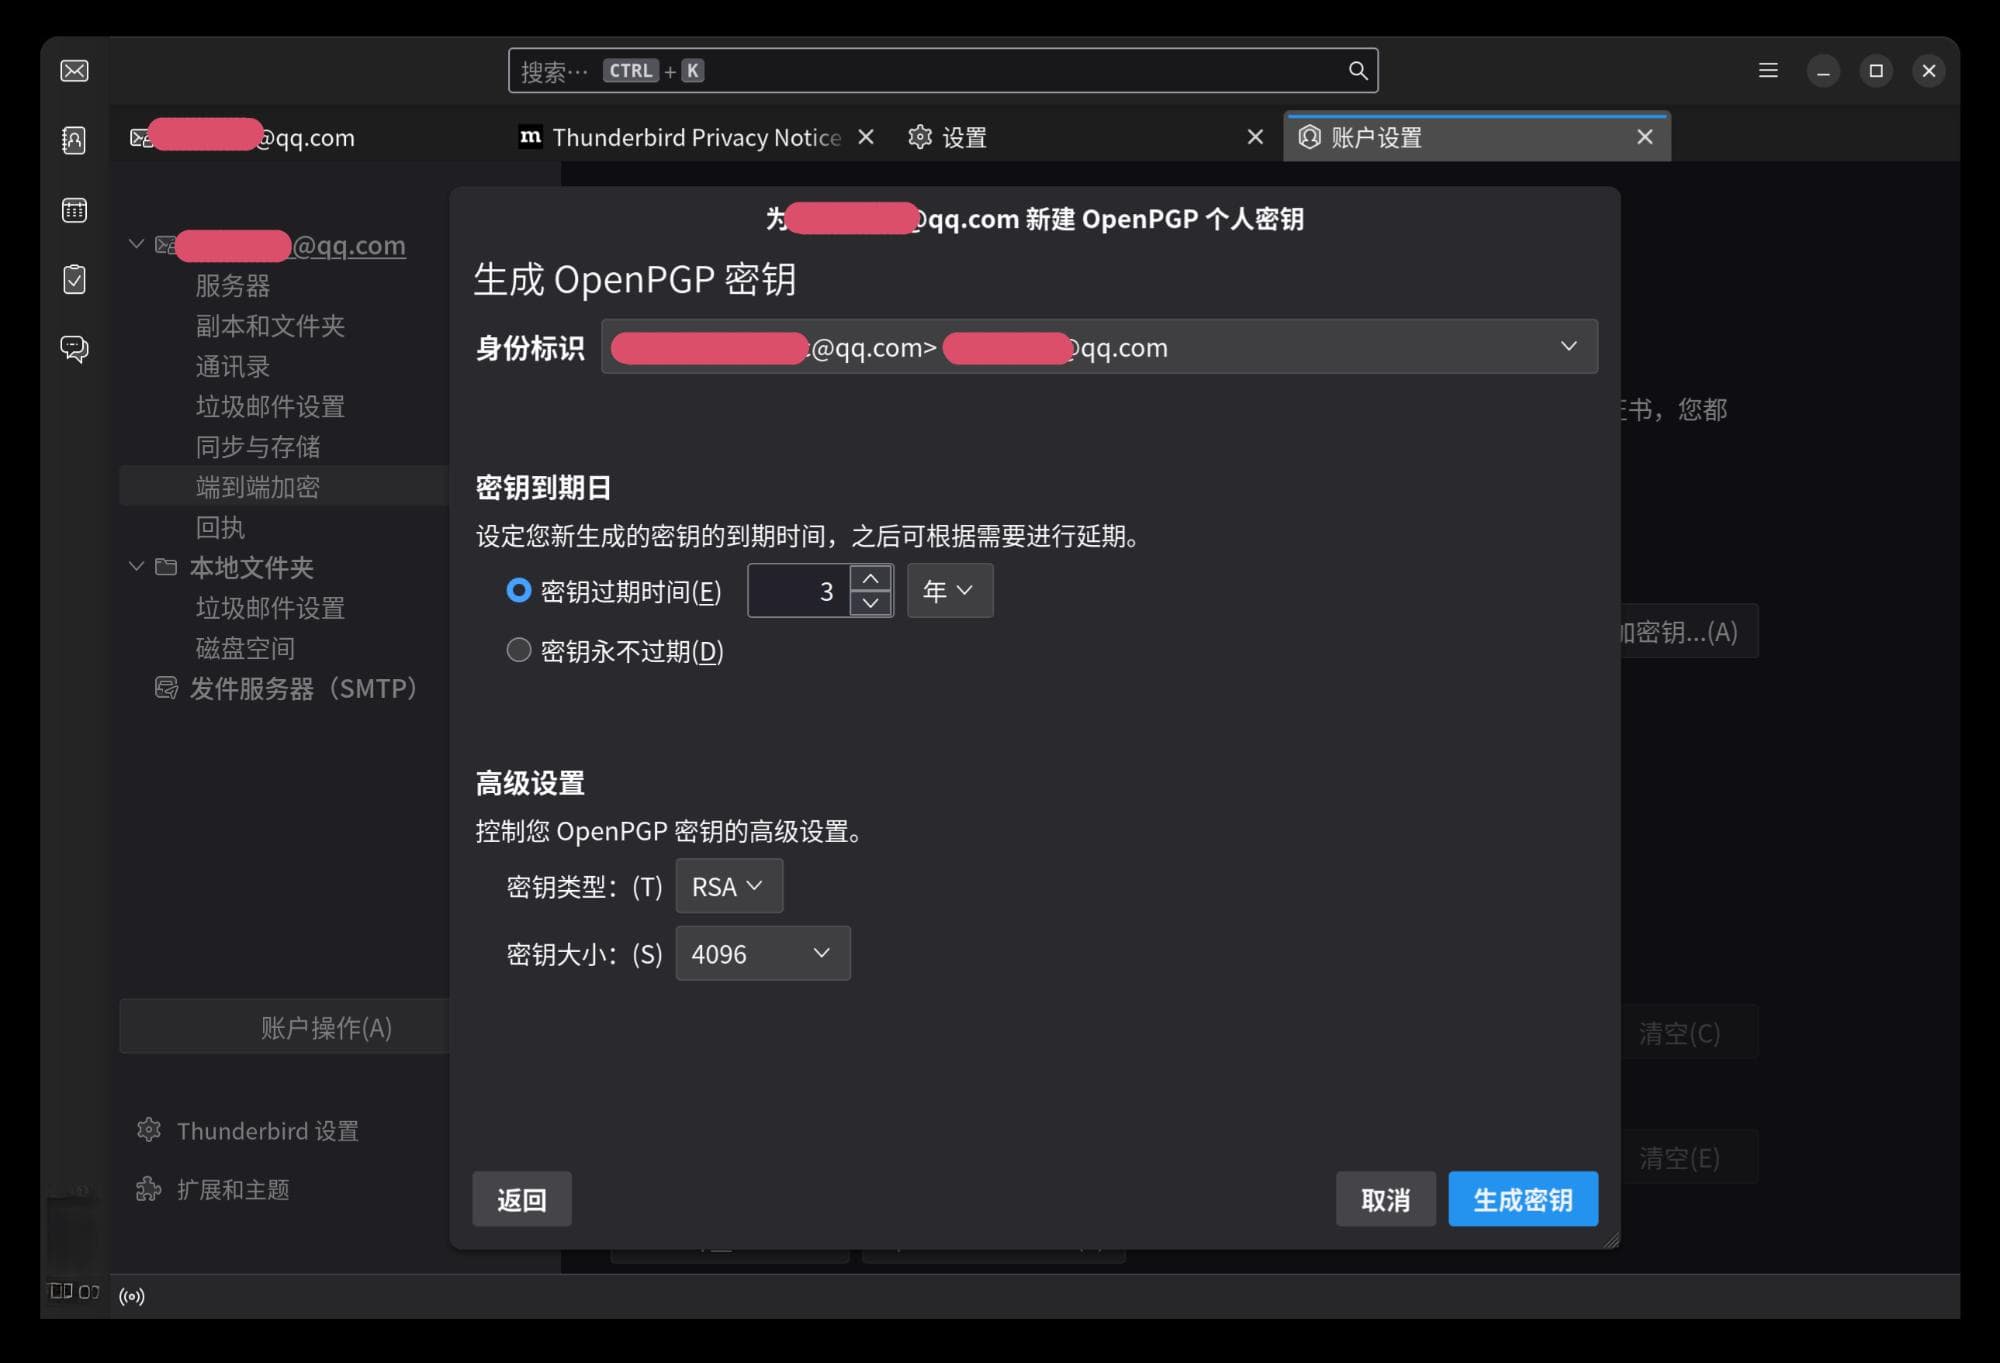Image resolution: width=2000 pixels, height=1363 pixels.
Task: Open the Tasks icon in sidebar
Action: (x=74, y=279)
